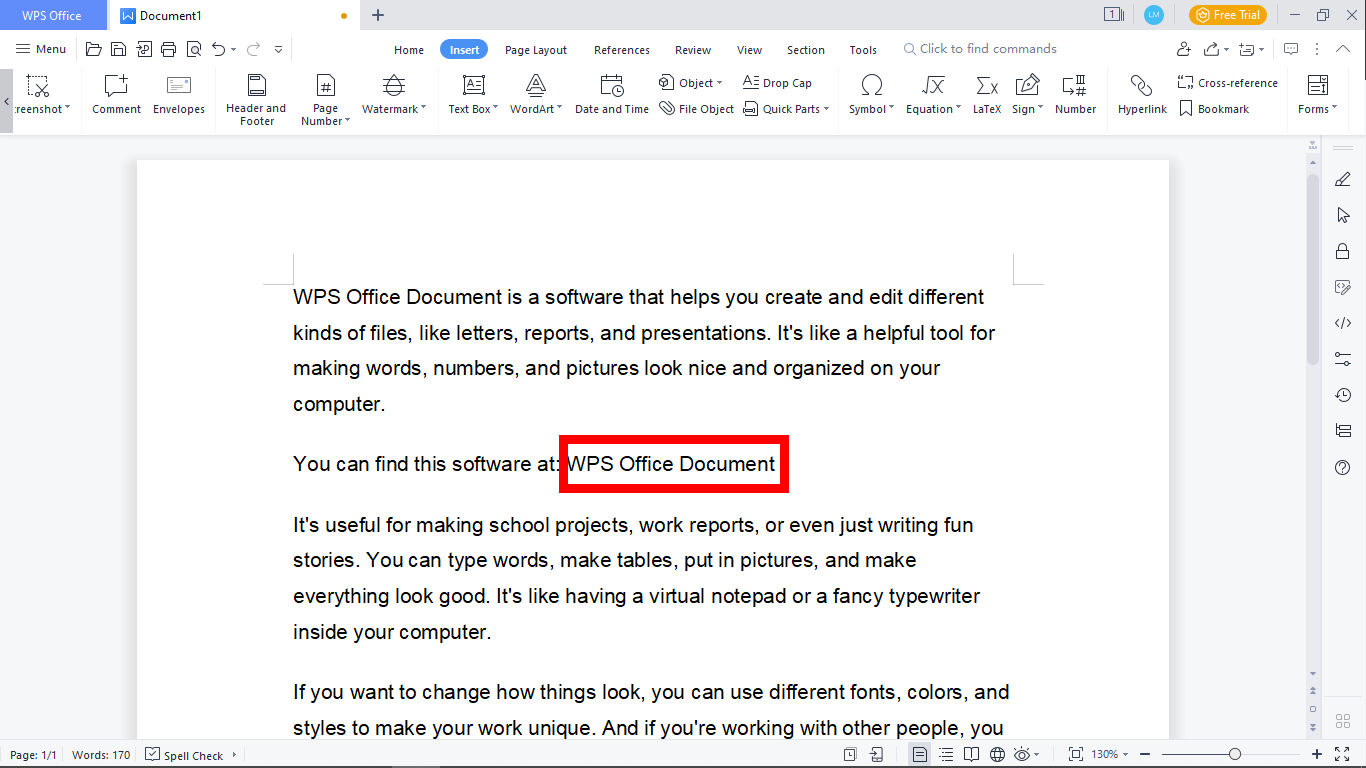Image resolution: width=1366 pixels, height=768 pixels.
Task: Enable full screen mode
Action: [x=1341, y=755]
